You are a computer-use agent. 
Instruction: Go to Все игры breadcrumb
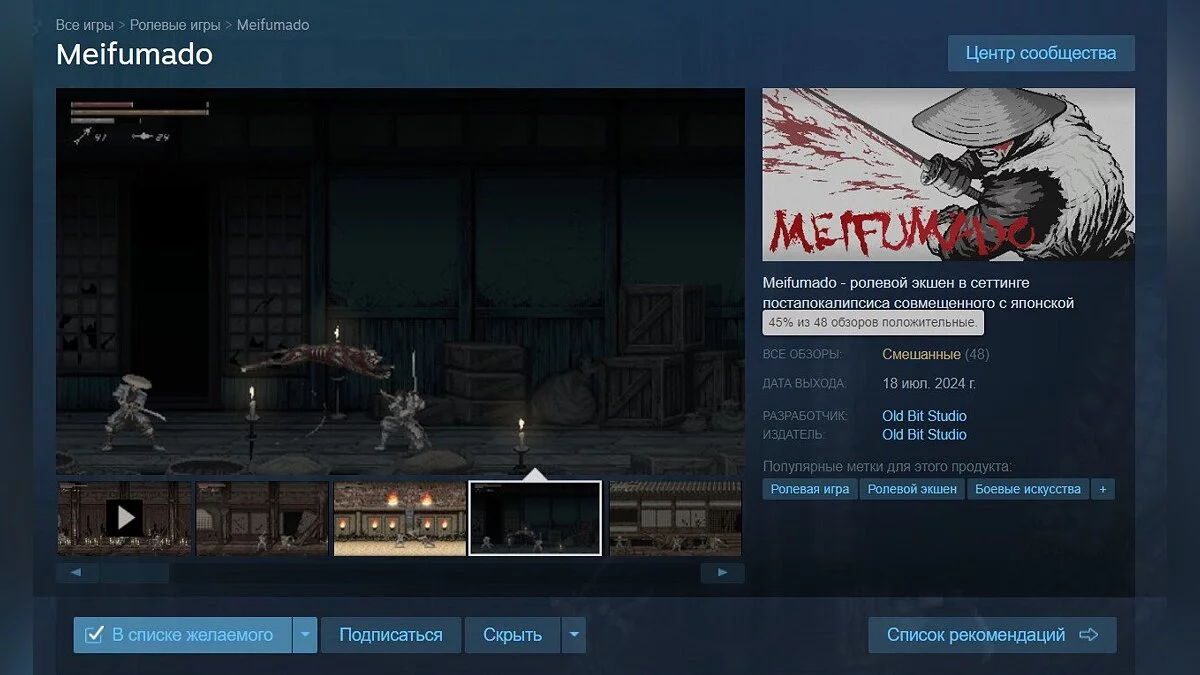85,25
